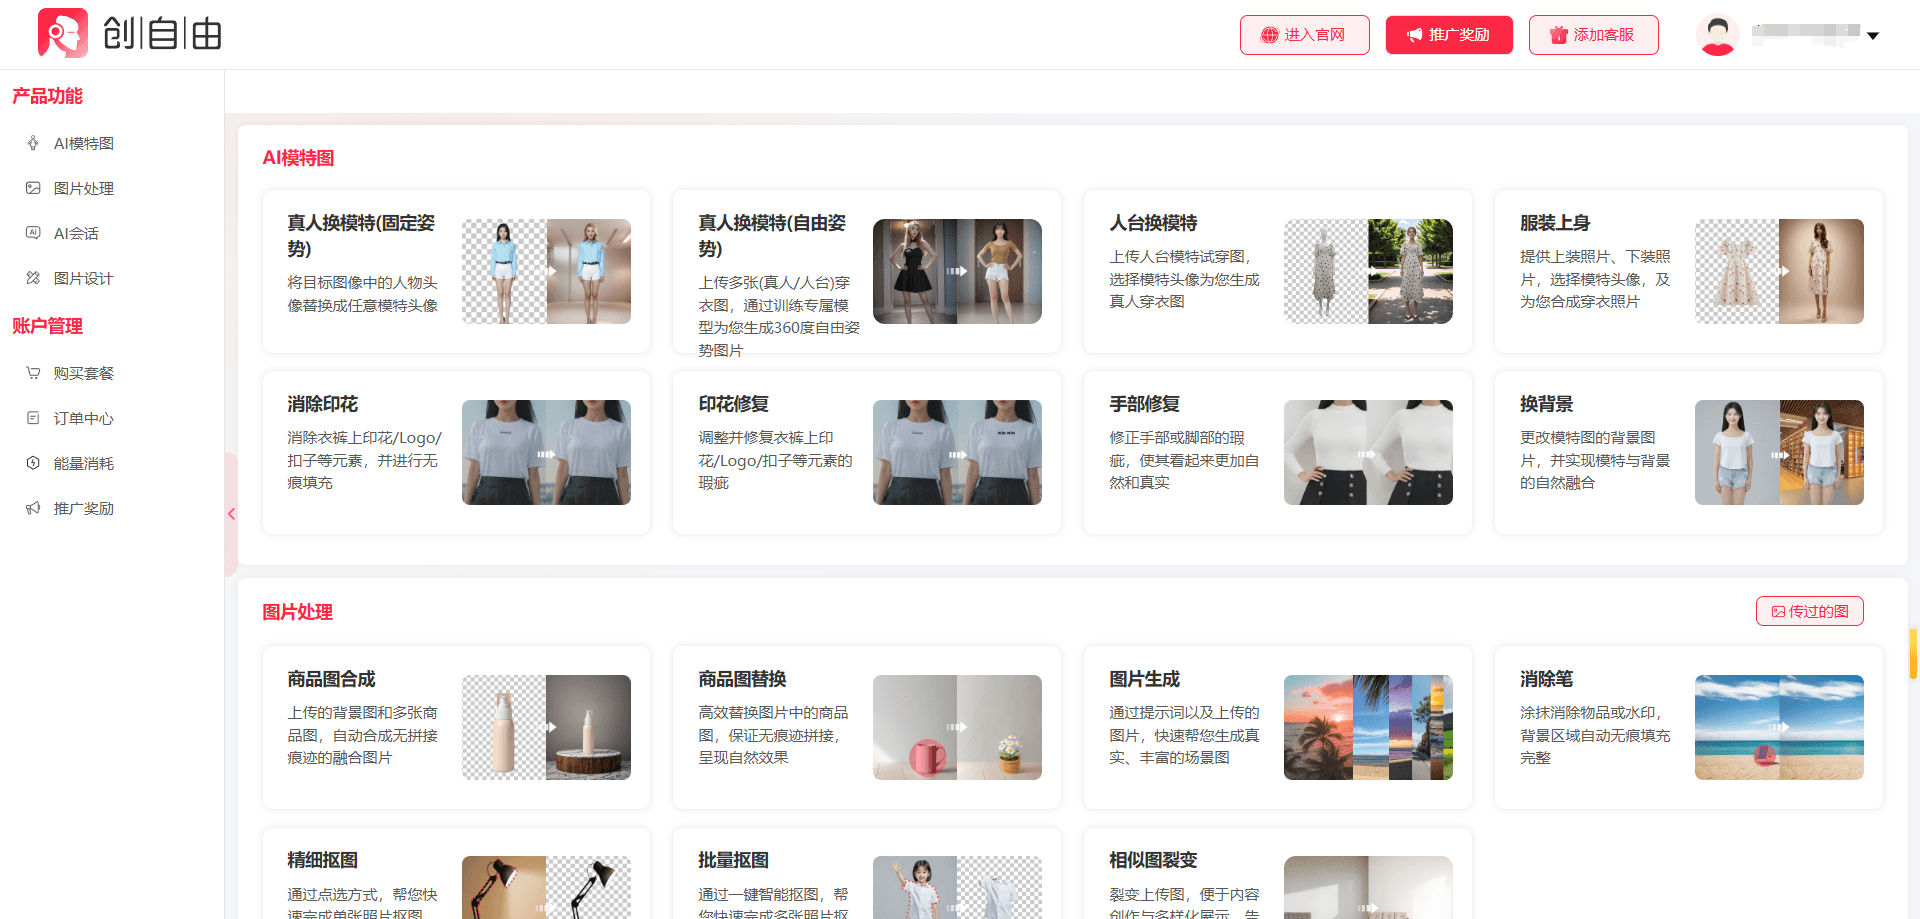Click the 传过的图 button
This screenshot has height=919, width=1920.
point(1809,611)
